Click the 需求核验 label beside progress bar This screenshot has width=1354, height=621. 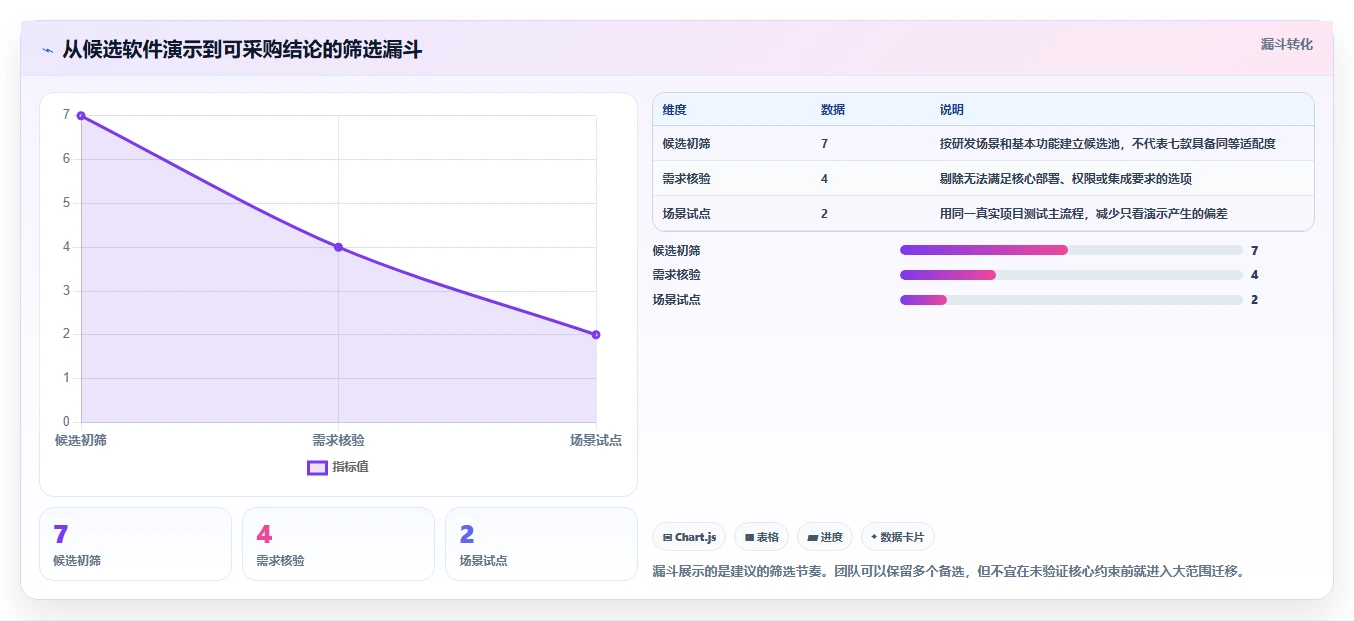coord(677,275)
